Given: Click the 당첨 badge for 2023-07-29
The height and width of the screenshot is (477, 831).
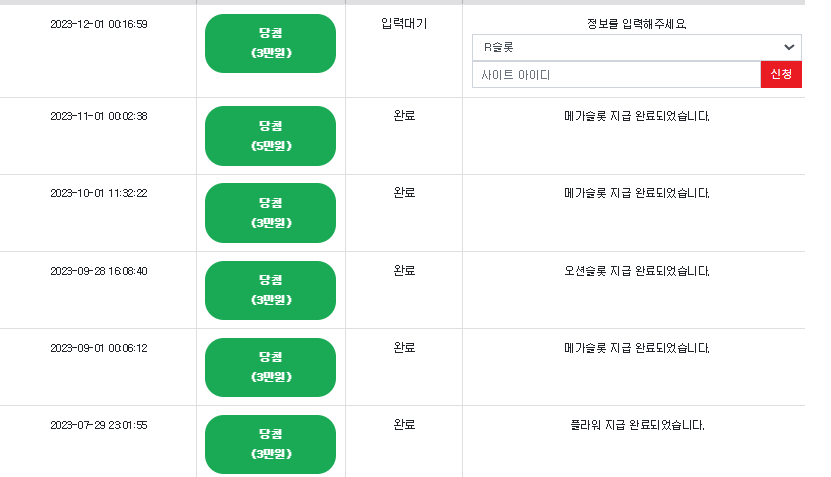Looking at the screenshot, I should [270, 444].
